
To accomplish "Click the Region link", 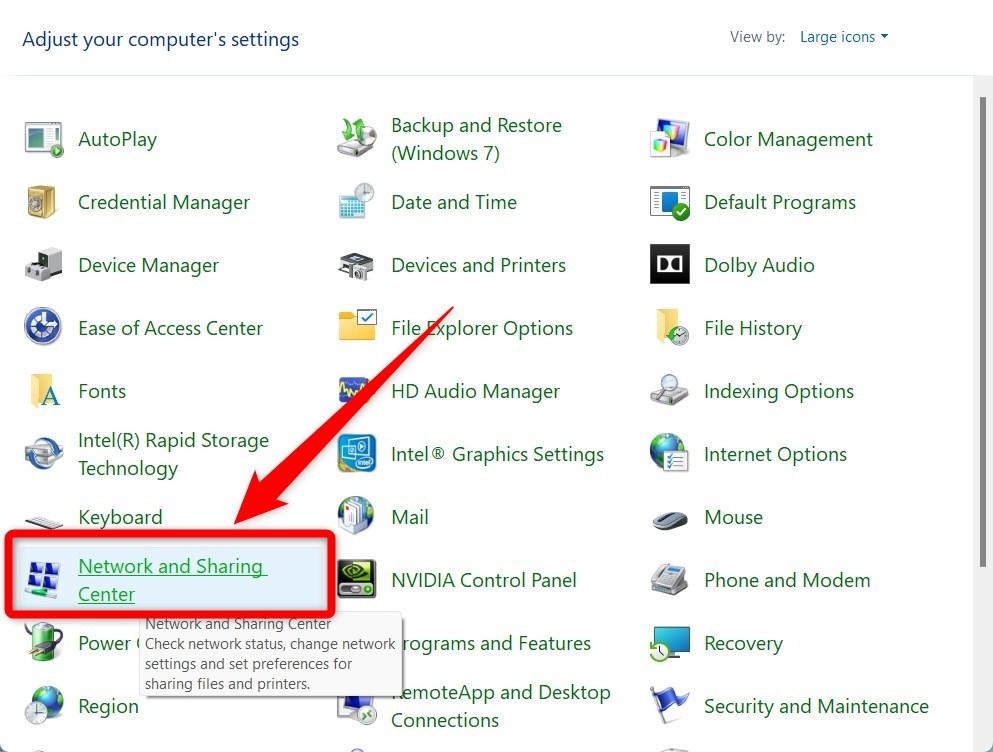I will click(108, 706).
